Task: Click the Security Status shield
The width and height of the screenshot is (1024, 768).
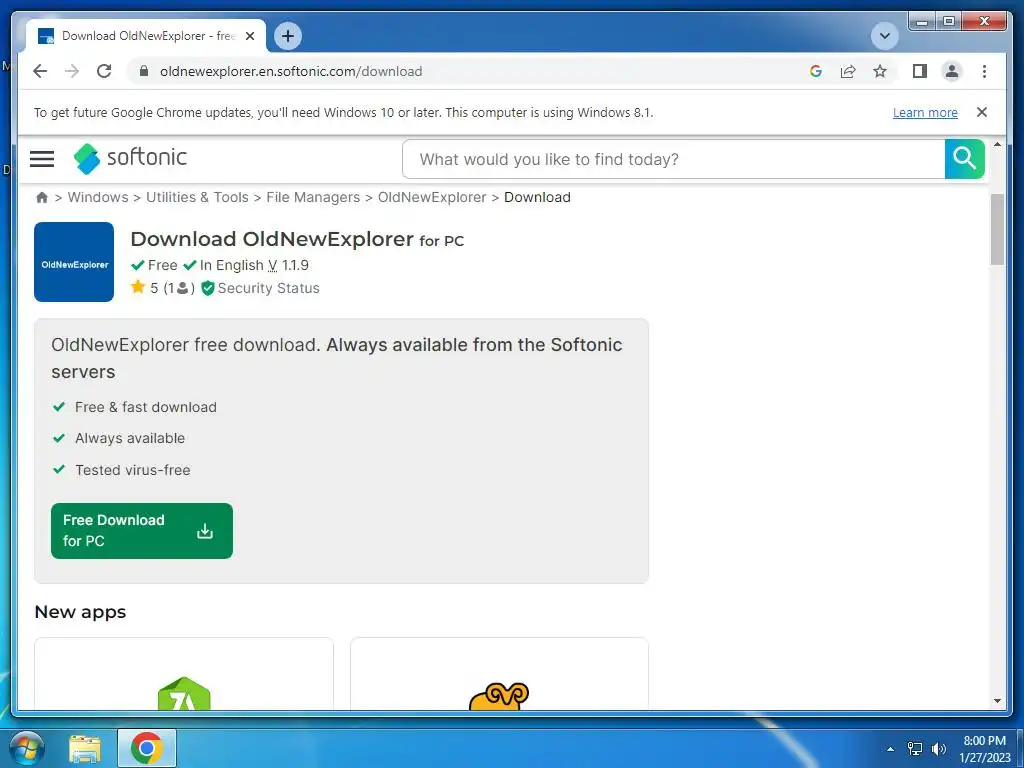Action: click(x=208, y=288)
